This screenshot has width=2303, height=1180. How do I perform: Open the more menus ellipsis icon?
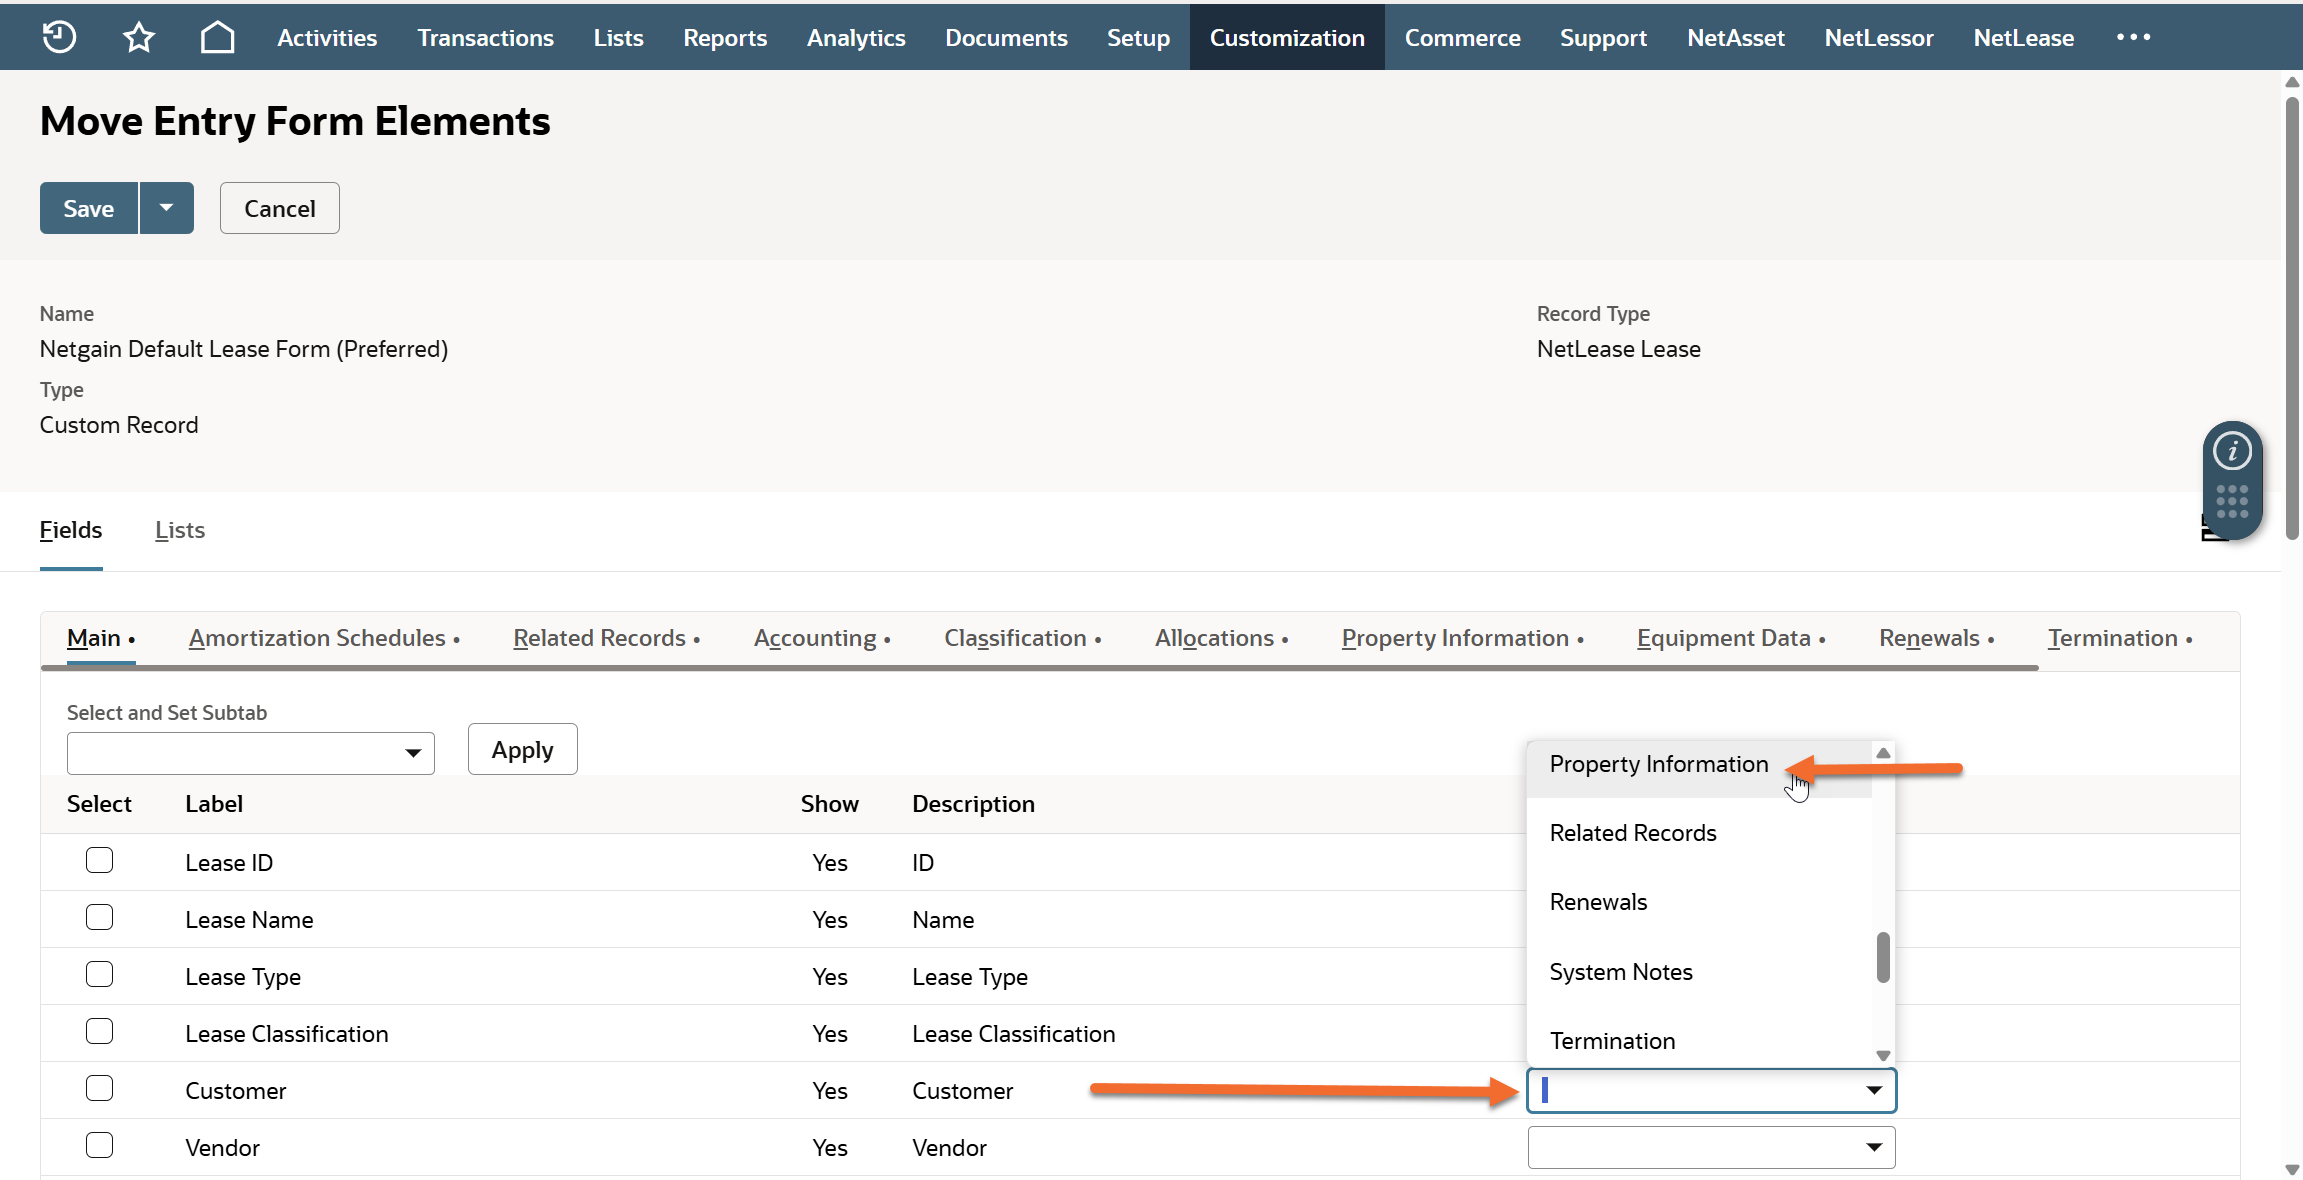[2133, 37]
